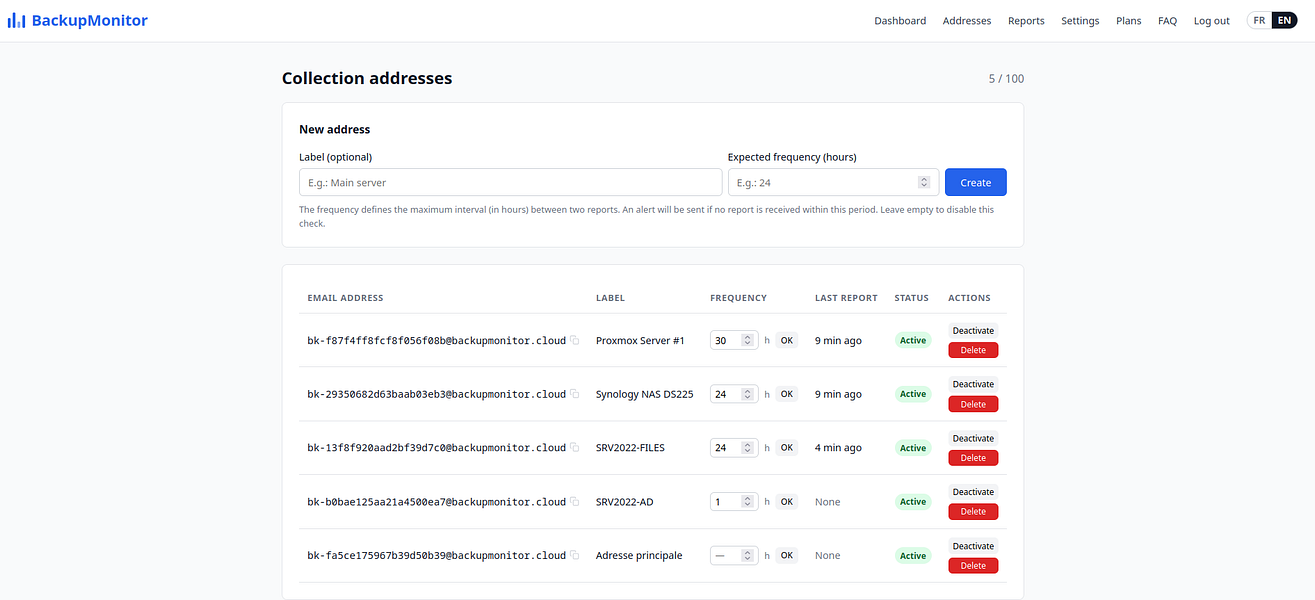
Task: Focus the Label (optional) input field
Action: pyautogui.click(x=510, y=182)
